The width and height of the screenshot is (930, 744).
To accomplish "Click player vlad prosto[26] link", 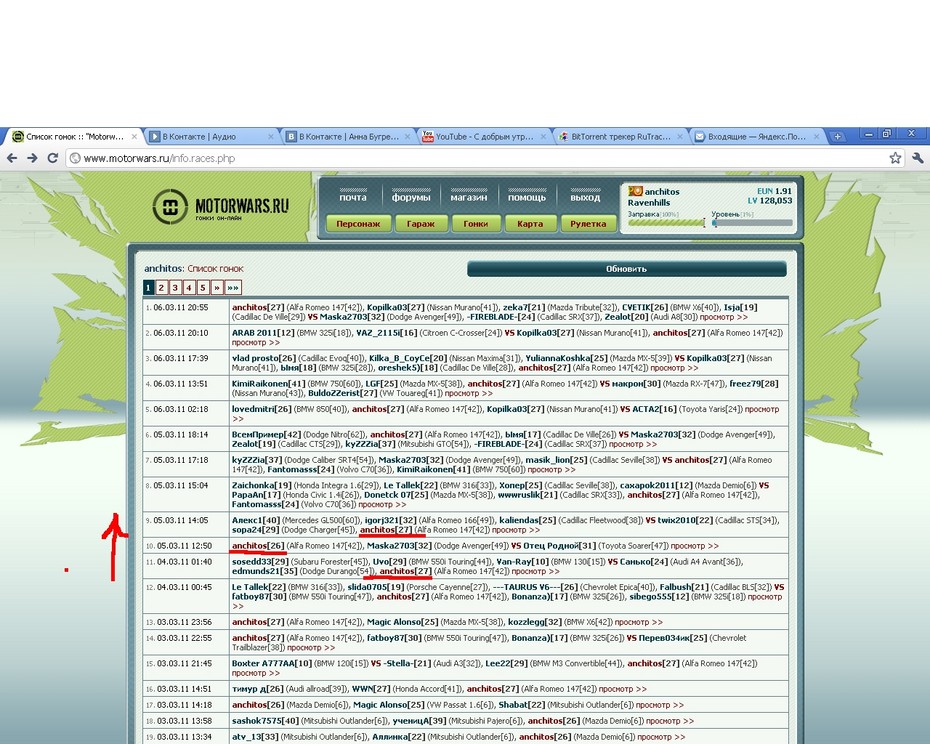I will point(264,358).
